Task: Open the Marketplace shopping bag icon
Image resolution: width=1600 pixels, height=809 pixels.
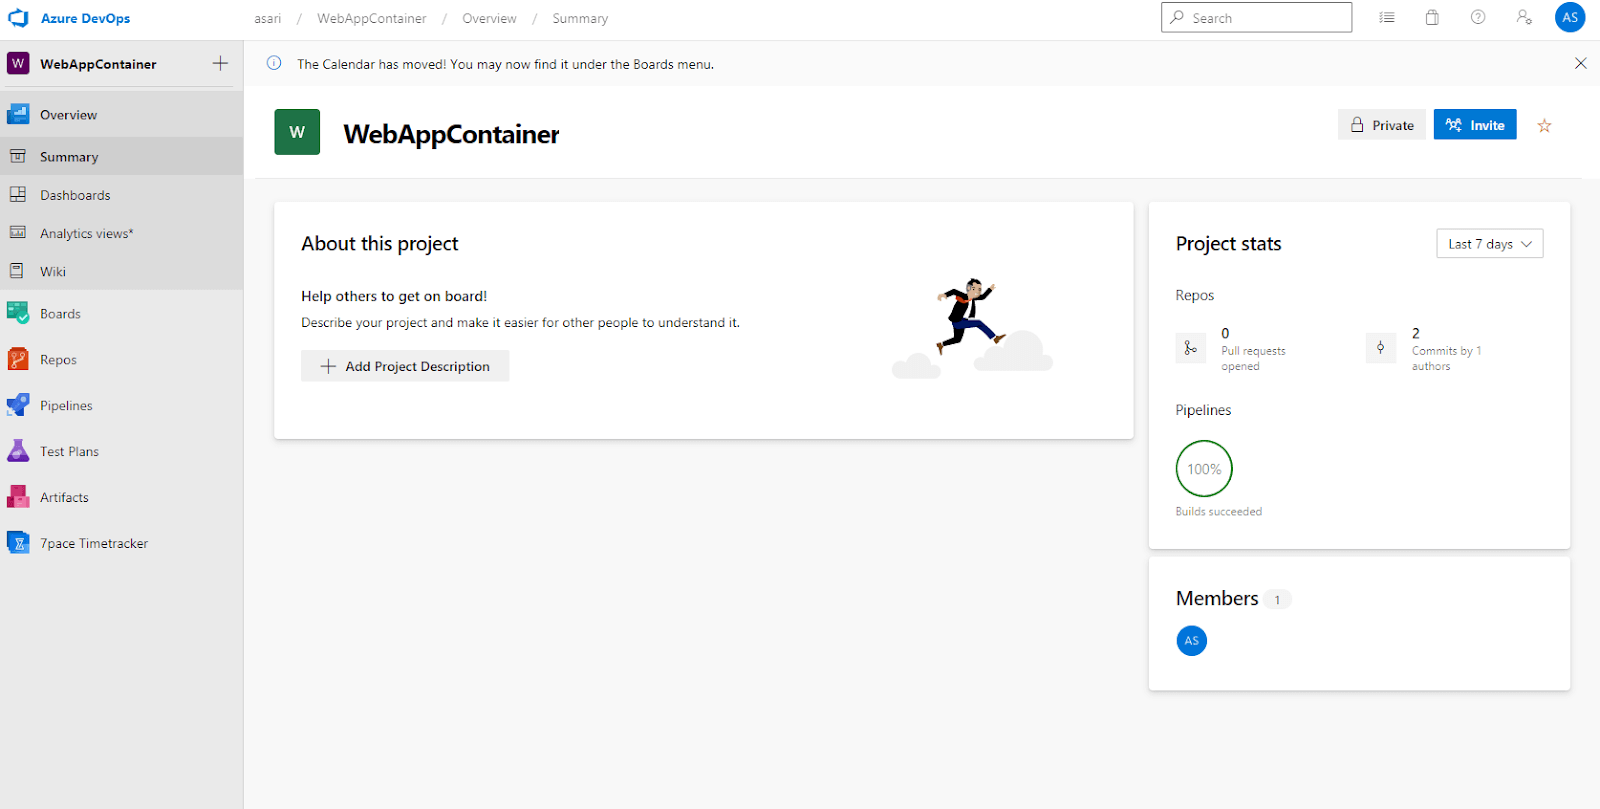Action: [x=1432, y=18]
